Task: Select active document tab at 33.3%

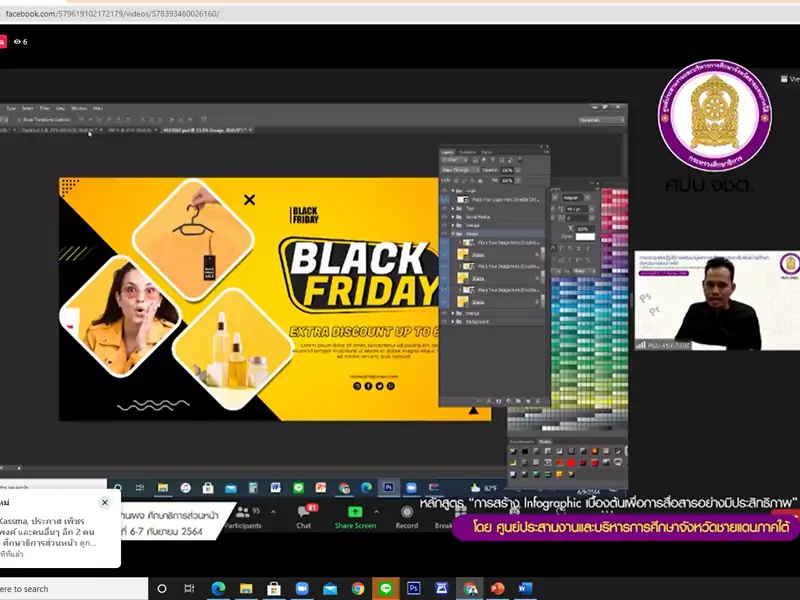Action: click(x=207, y=130)
